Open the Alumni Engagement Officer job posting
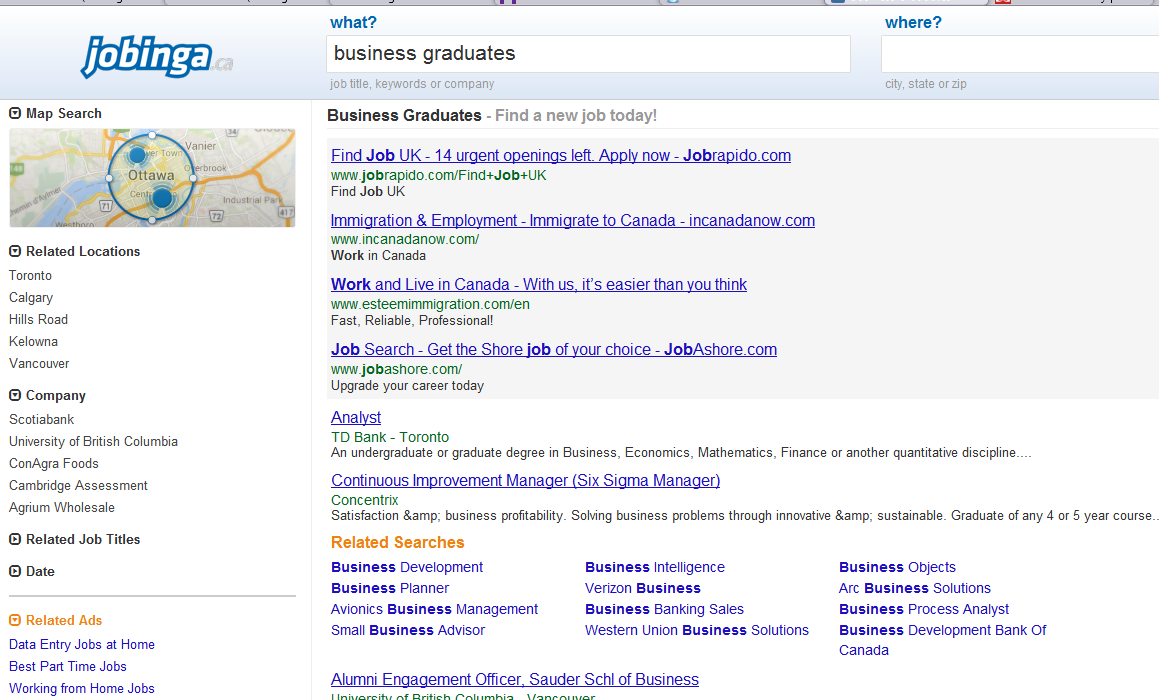 514,680
